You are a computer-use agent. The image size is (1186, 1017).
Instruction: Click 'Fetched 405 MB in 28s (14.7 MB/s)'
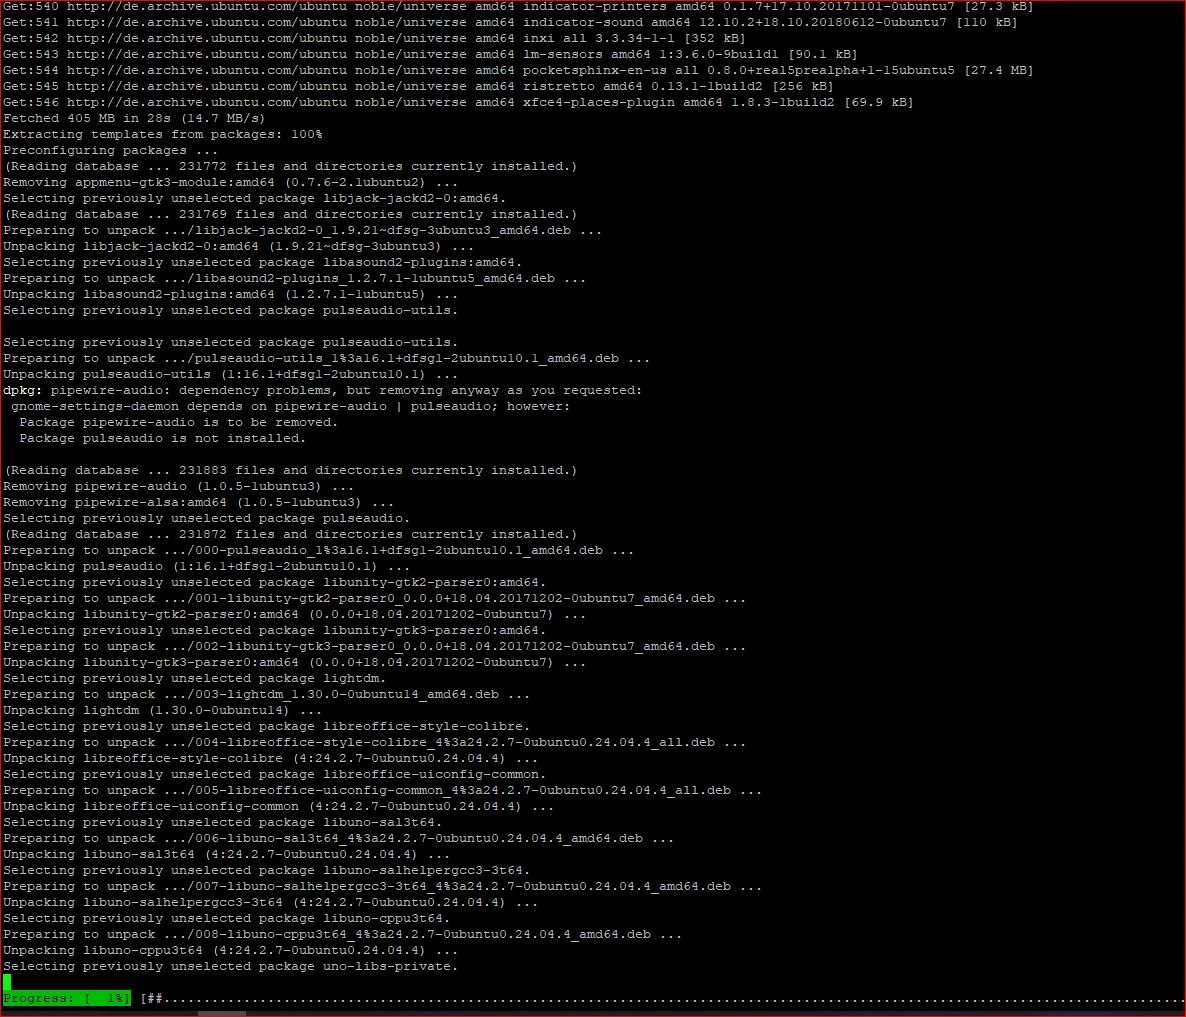click(x=134, y=118)
